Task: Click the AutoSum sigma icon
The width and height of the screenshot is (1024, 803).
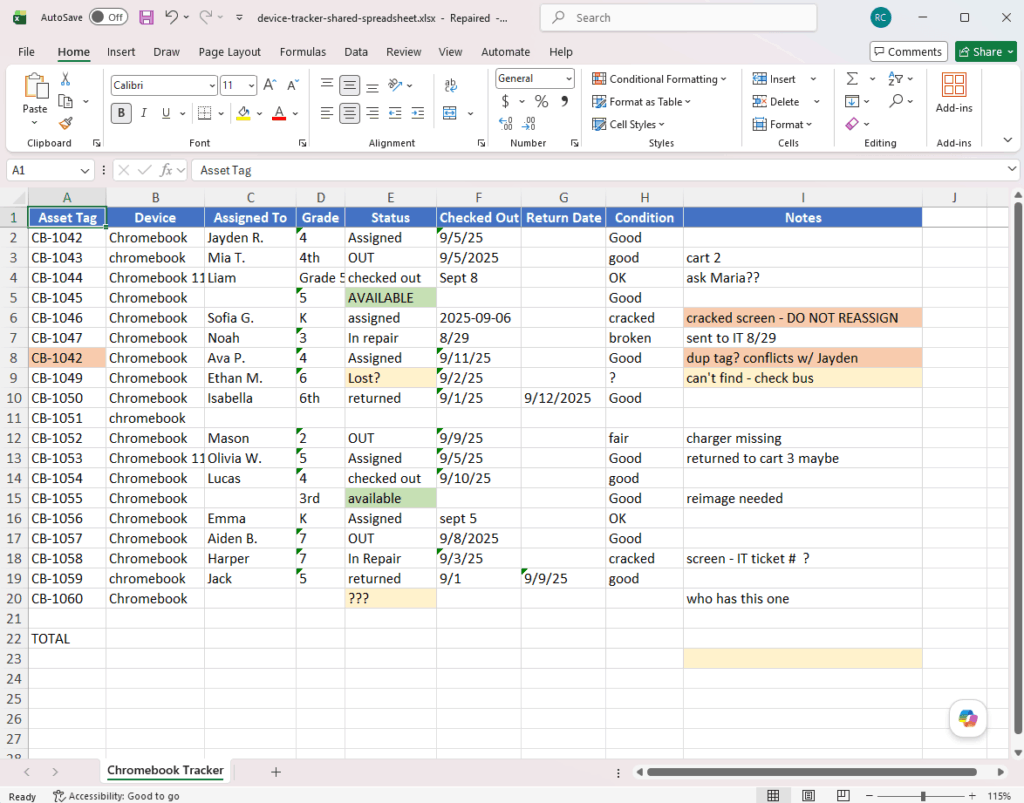Action: click(852, 79)
